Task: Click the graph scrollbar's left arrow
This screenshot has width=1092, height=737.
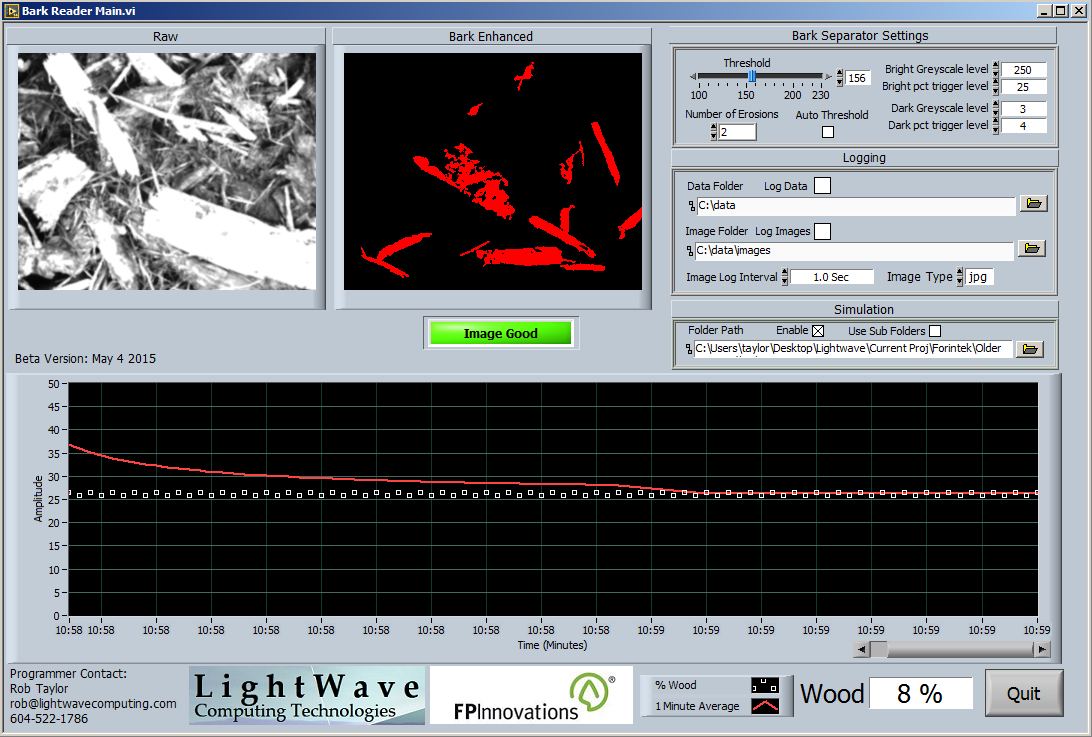Action: [x=861, y=649]
